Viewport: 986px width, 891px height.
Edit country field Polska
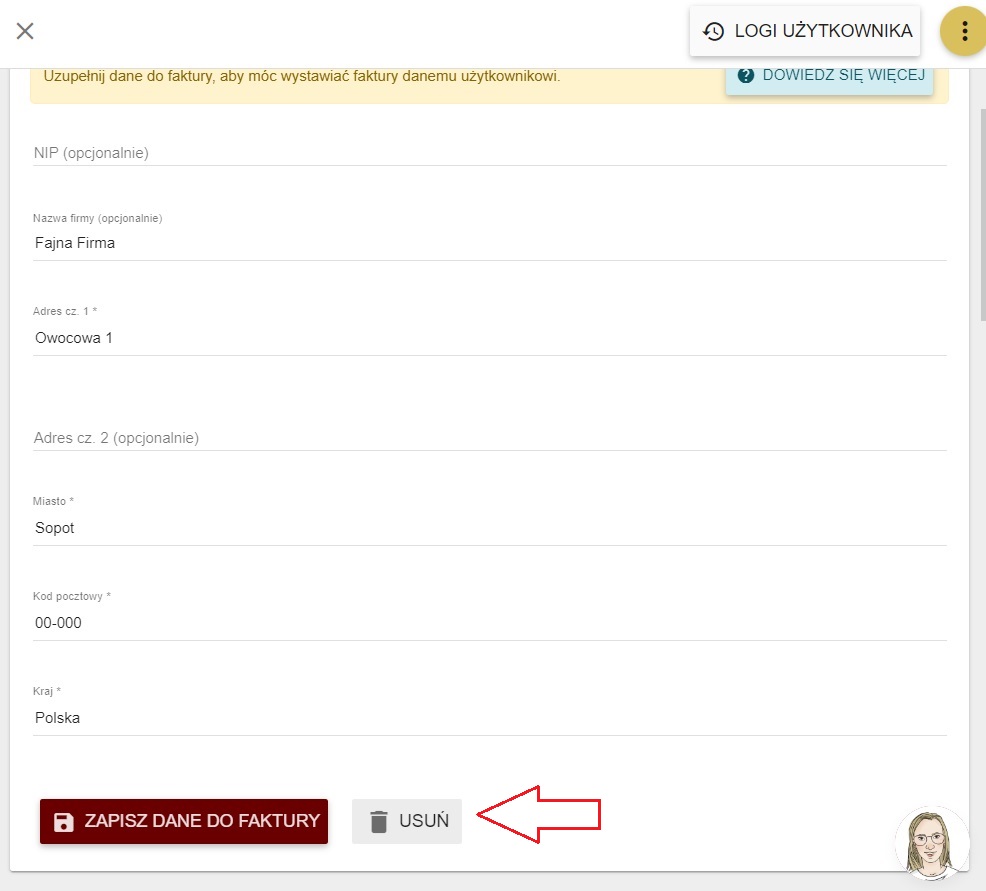click(490, 718)
